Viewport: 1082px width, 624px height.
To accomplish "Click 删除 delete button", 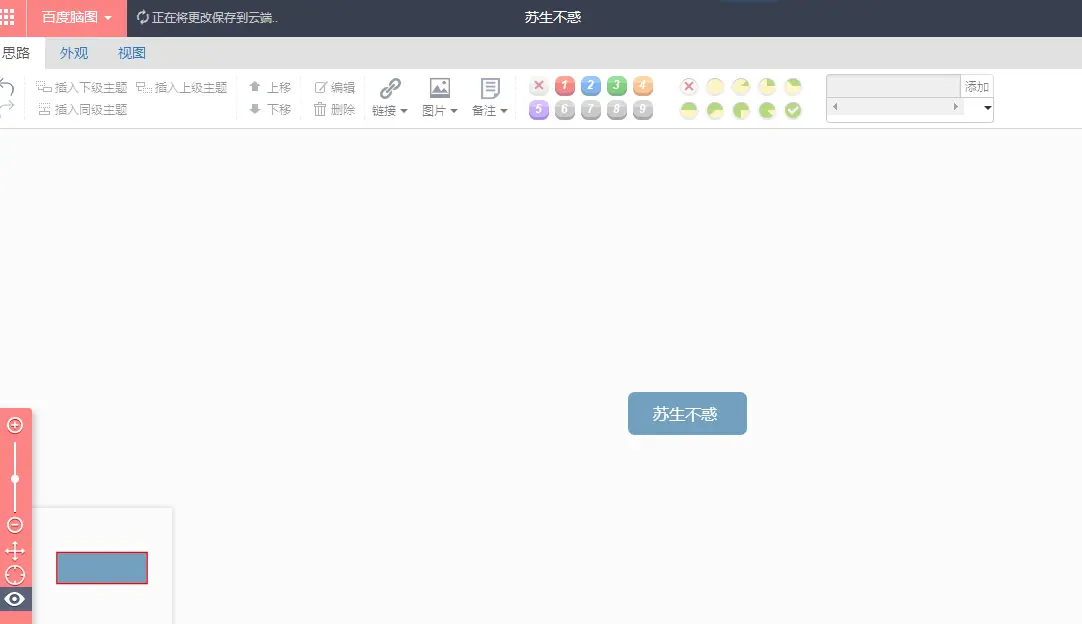I will point(334,109).
